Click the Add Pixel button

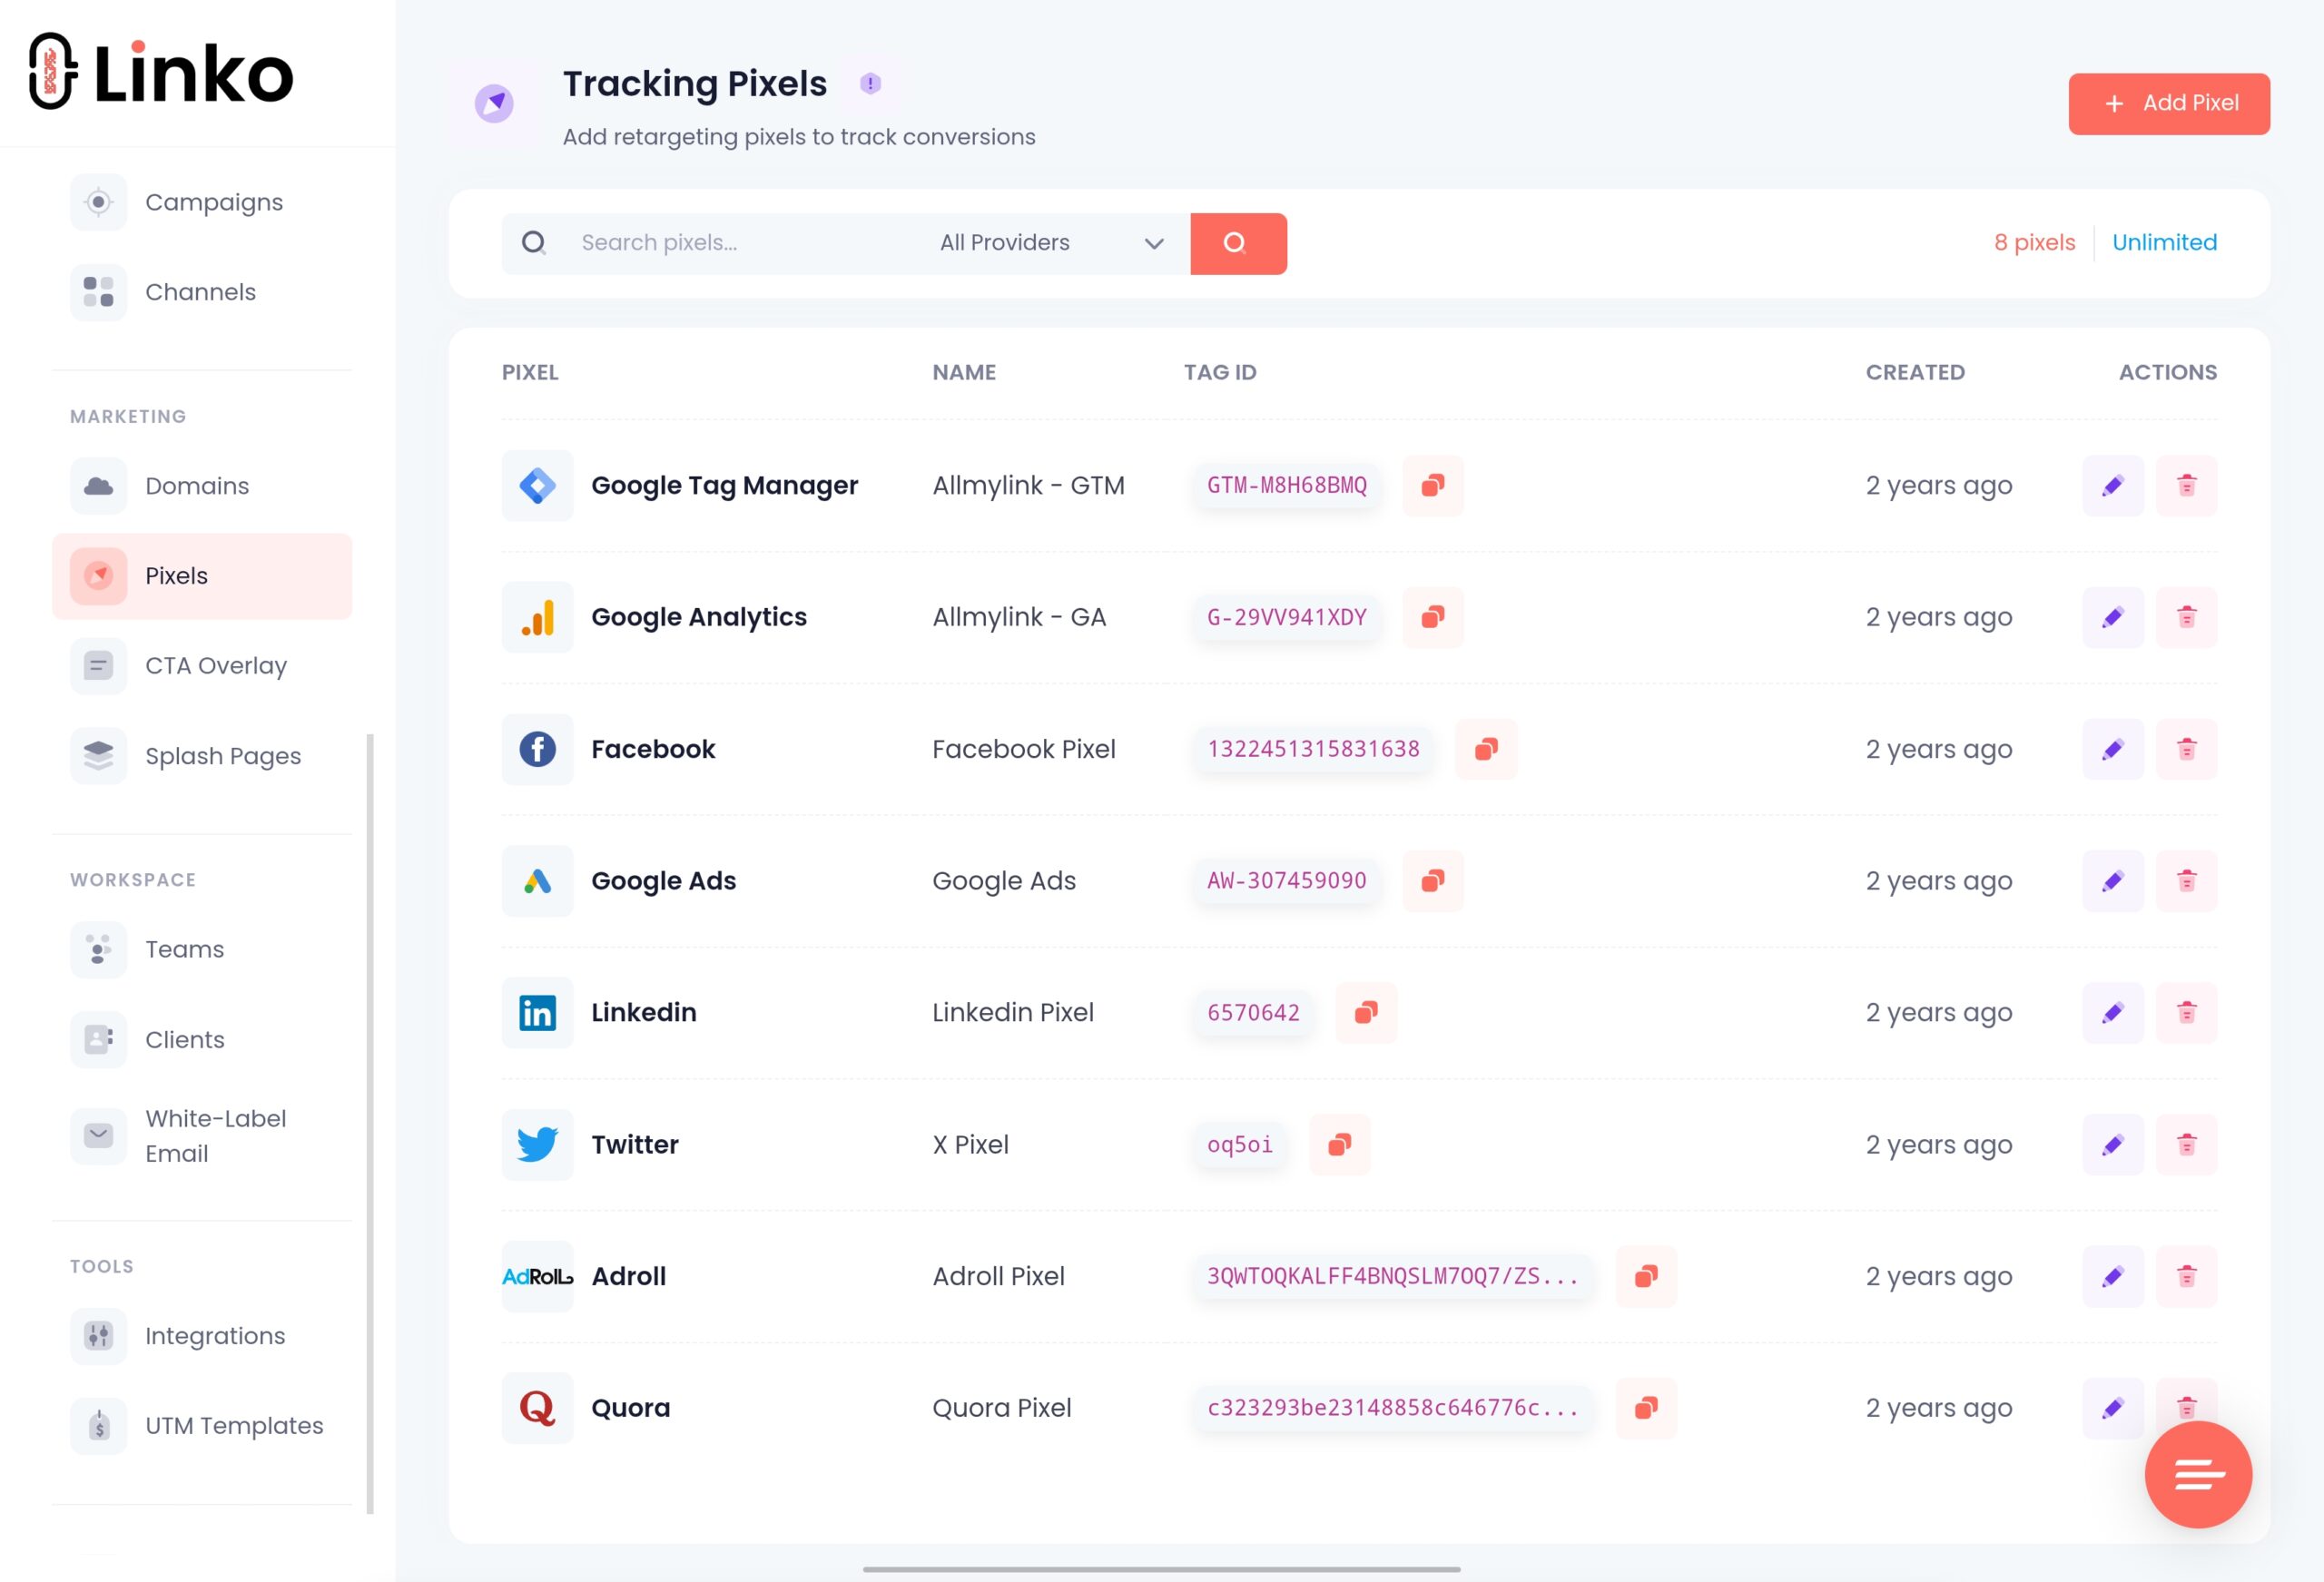(2169, 103)
